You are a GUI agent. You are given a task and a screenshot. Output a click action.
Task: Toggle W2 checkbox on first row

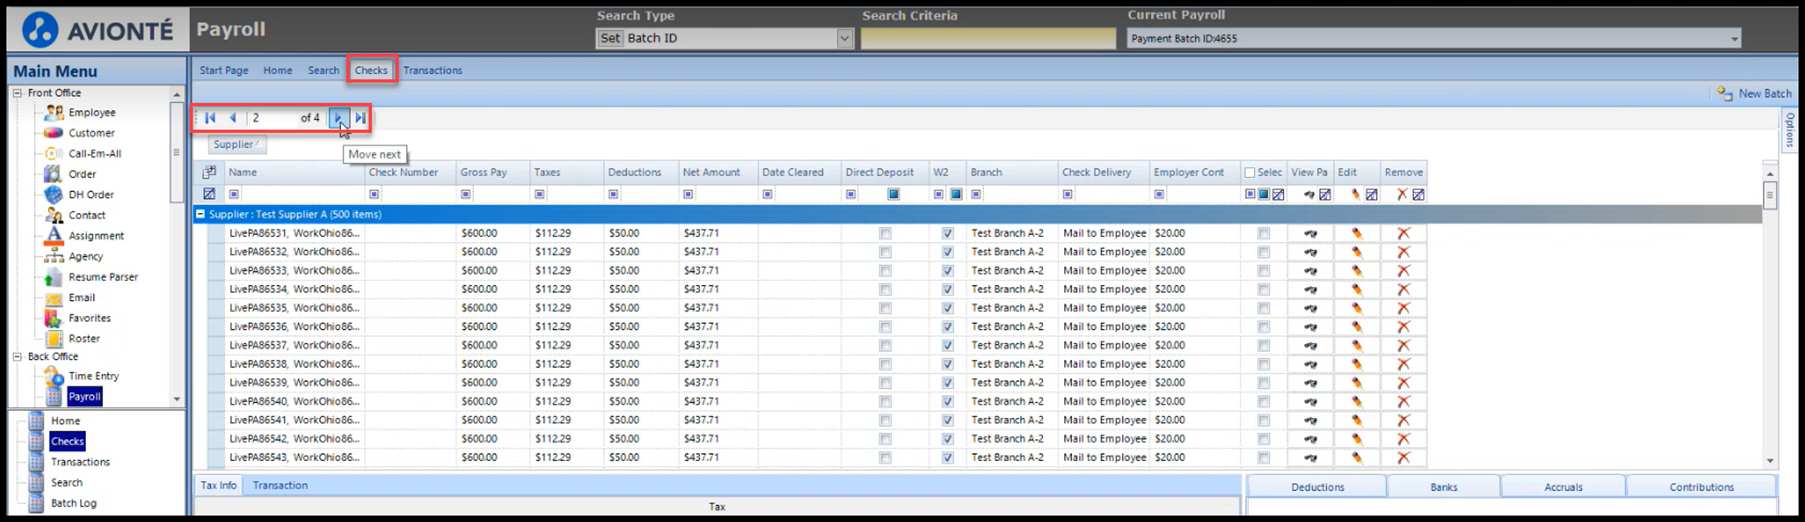tap(947, 233)
